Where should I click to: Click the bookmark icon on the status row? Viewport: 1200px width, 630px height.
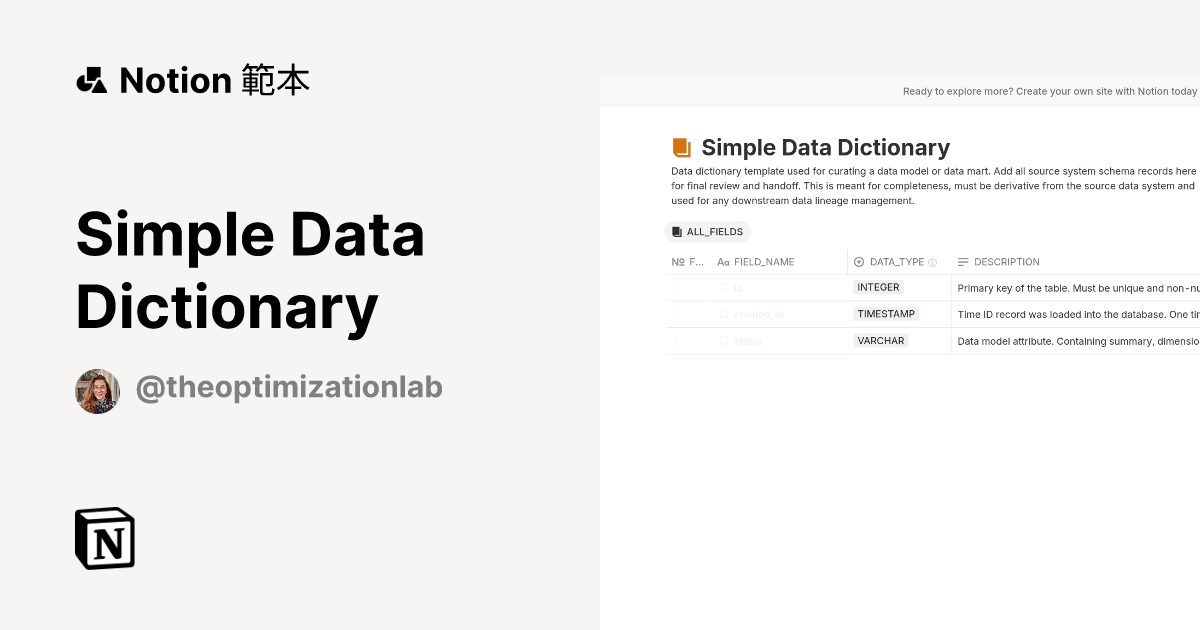(x=723, y=340)
